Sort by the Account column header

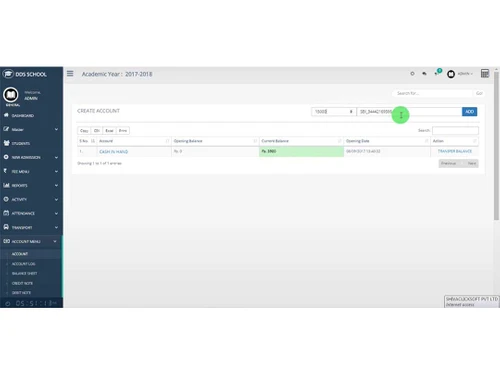click(134, 141)
